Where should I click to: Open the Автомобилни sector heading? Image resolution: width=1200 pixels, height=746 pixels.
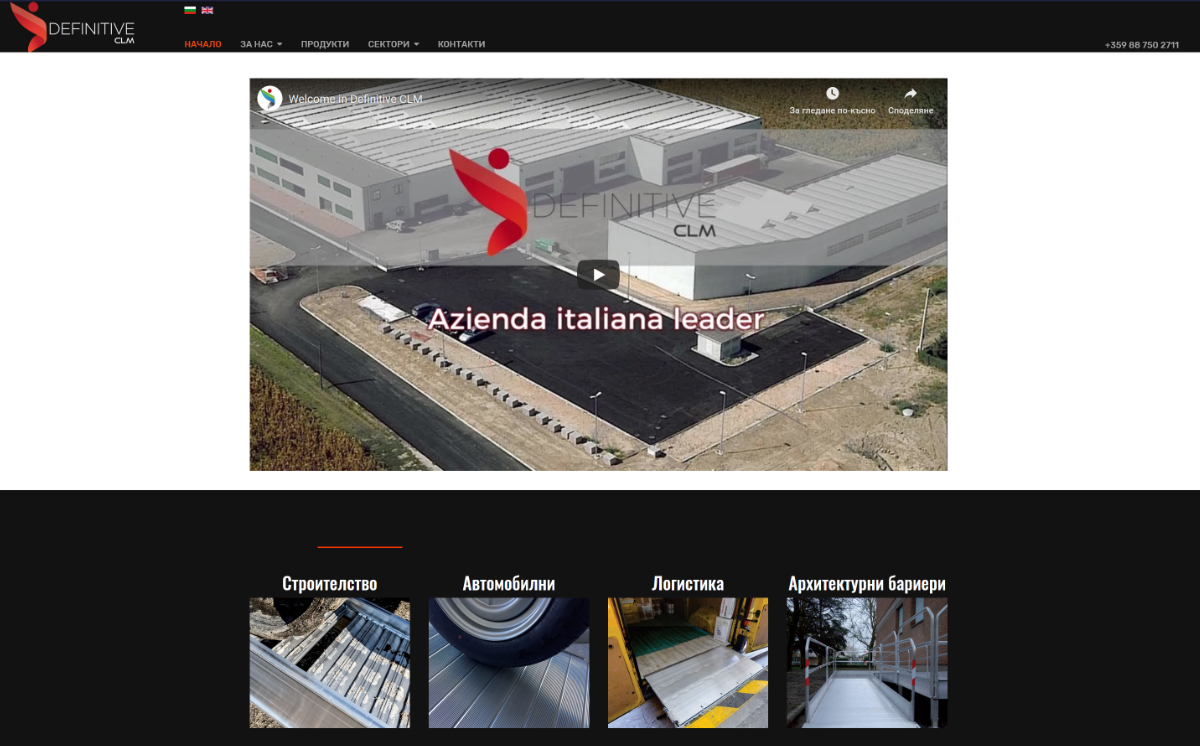click(x=509, y=584)
